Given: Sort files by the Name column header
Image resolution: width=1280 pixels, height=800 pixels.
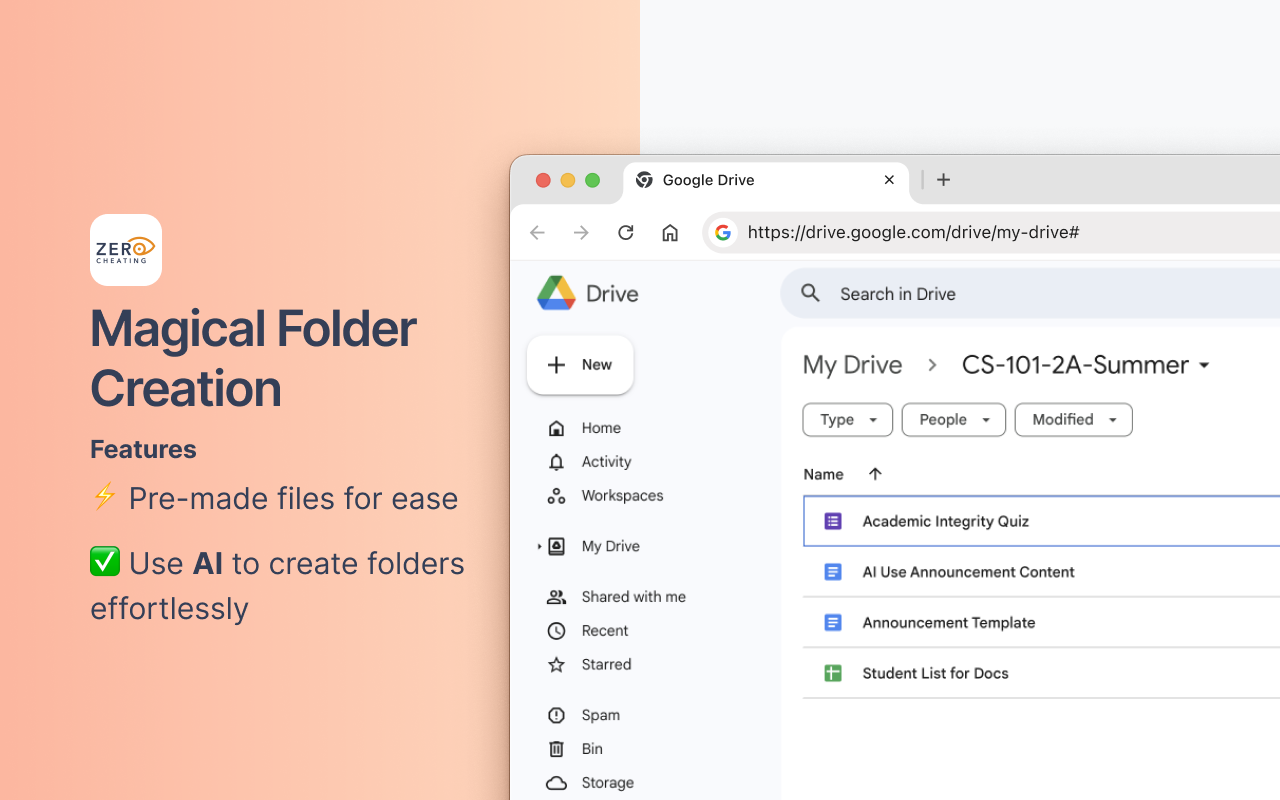Looking at the screenshot, I should (x=823, y=474).
